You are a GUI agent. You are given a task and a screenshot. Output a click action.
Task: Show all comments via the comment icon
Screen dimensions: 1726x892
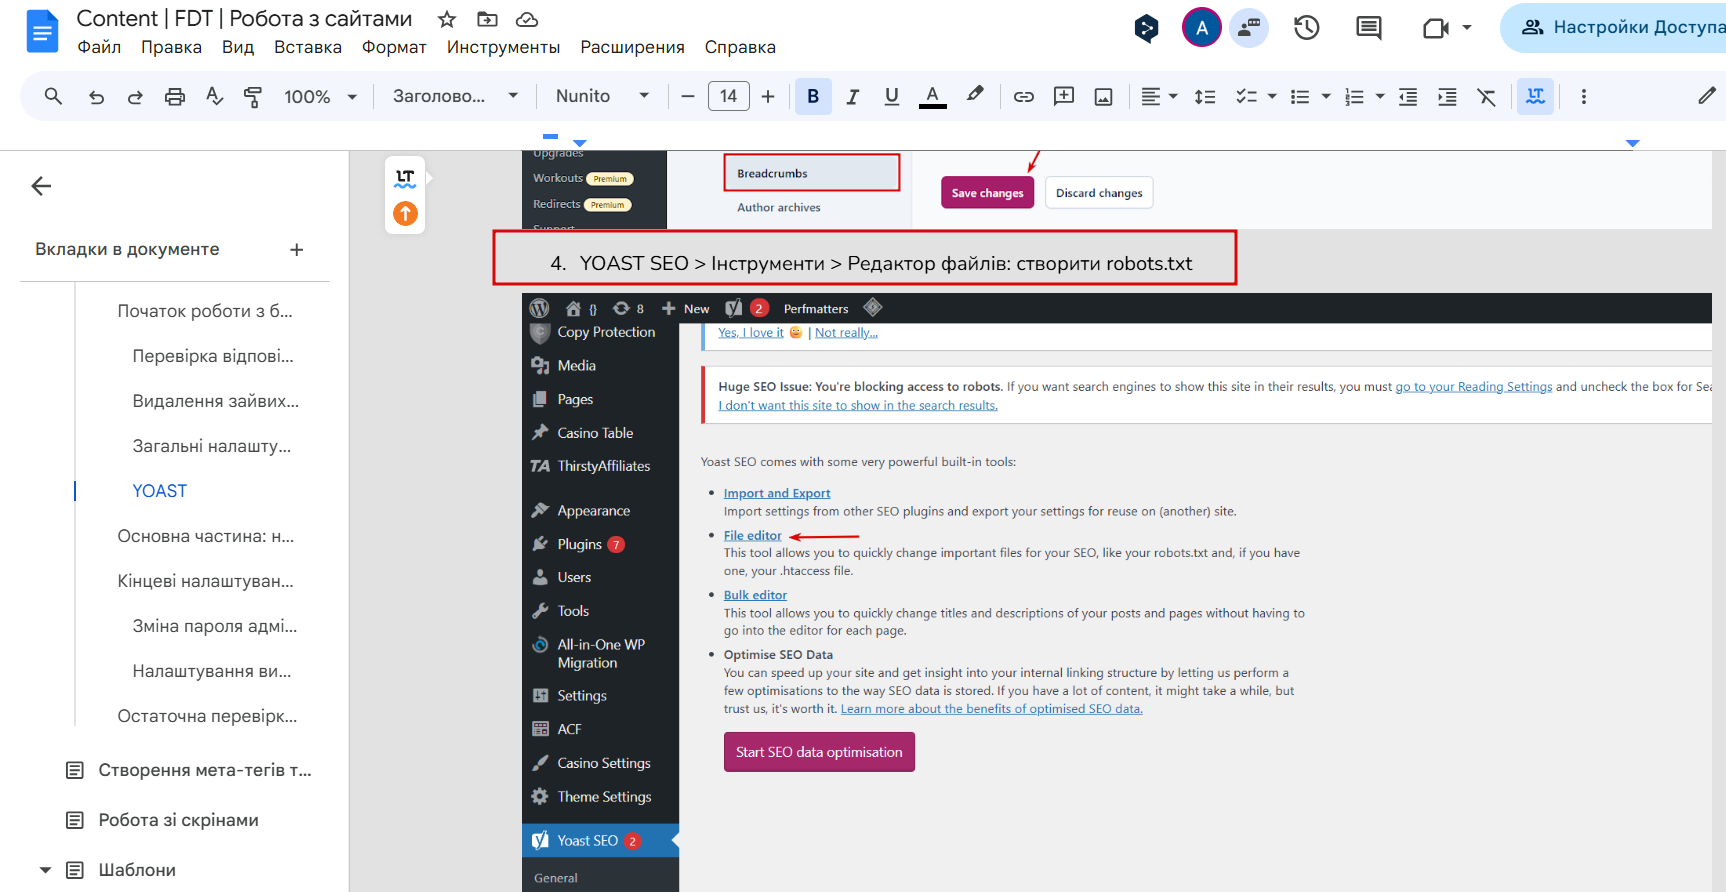[1368, 28]
